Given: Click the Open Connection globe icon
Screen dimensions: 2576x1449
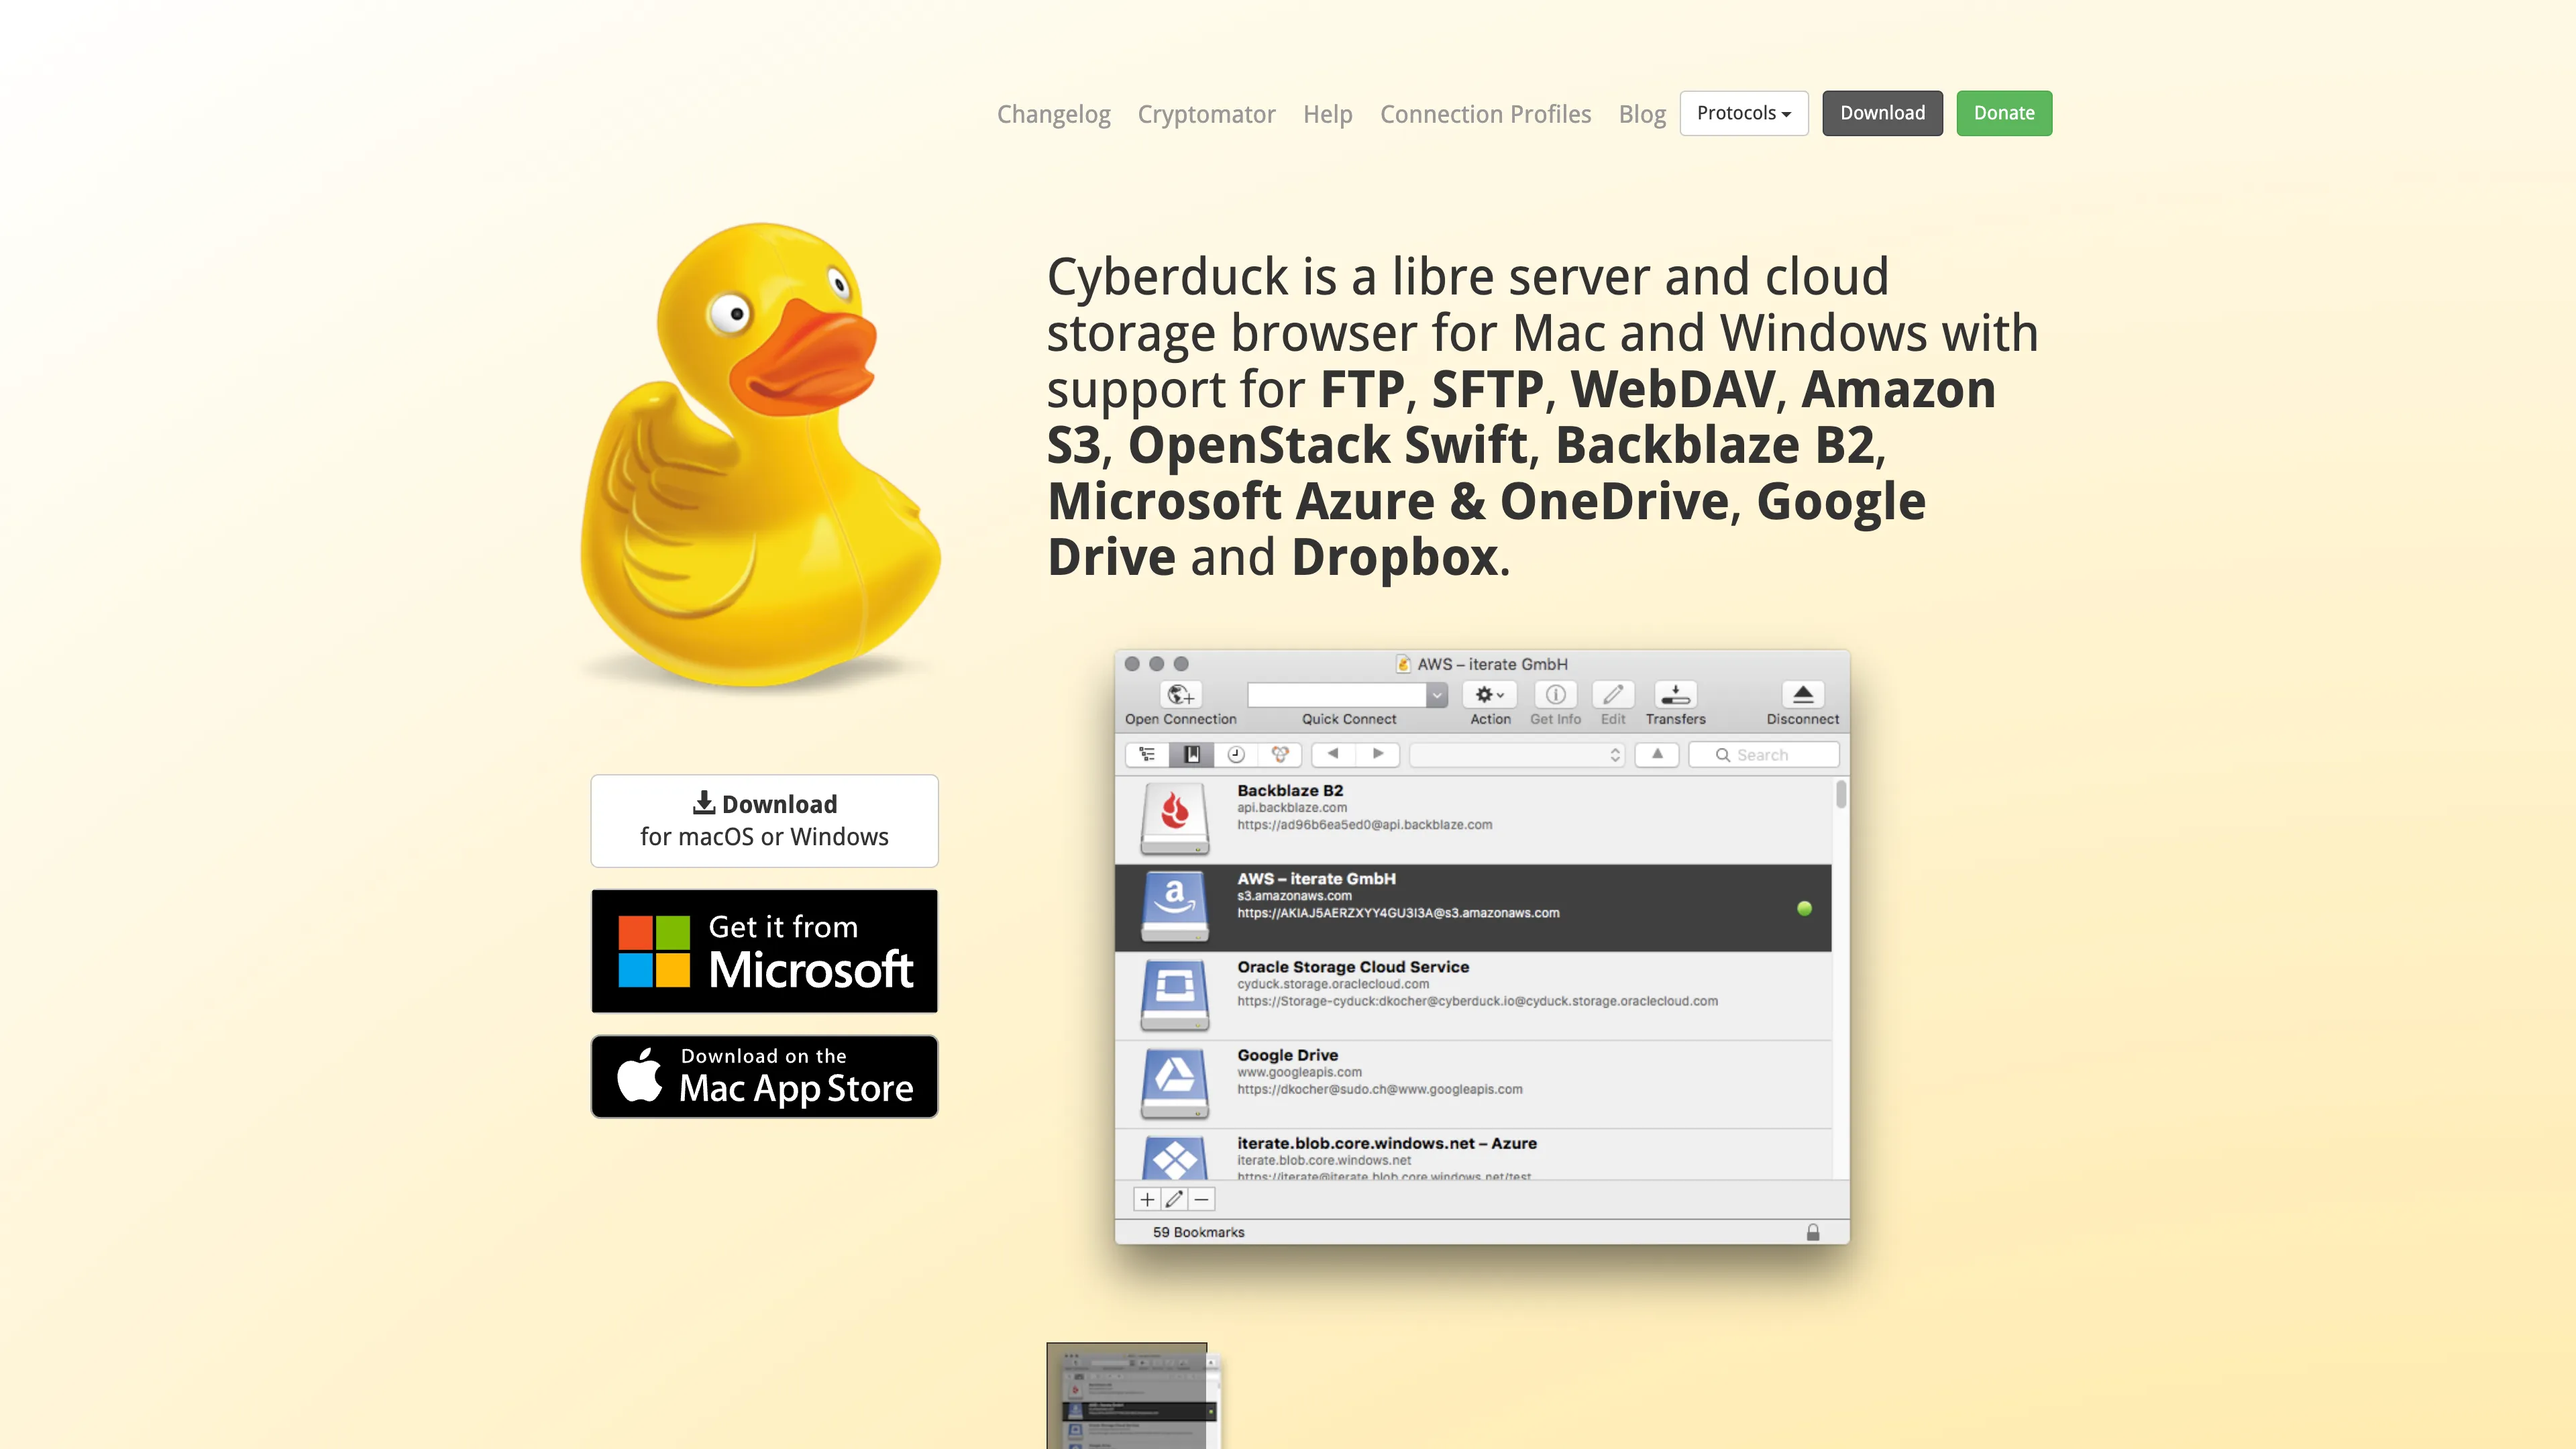Looking at the screenshot, I should coord(1180,694).
